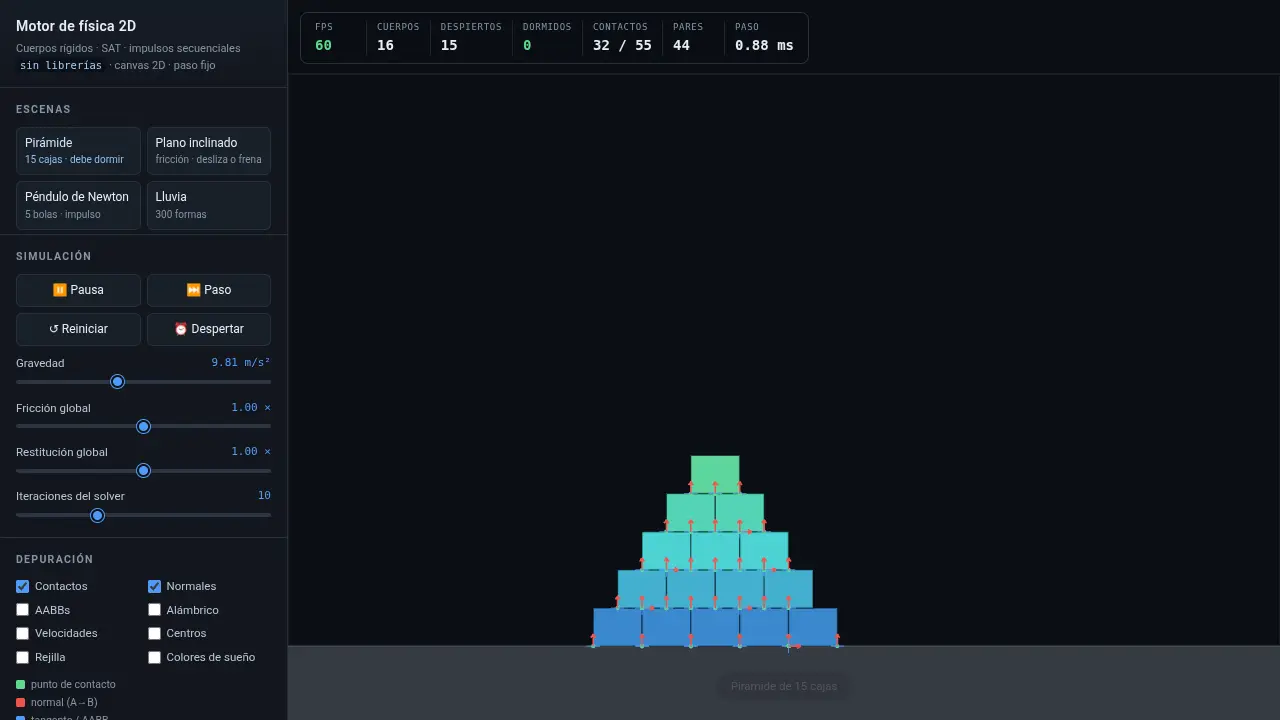Adjust the Fricción global slider
1280x720 pixels.
(143, 427)
